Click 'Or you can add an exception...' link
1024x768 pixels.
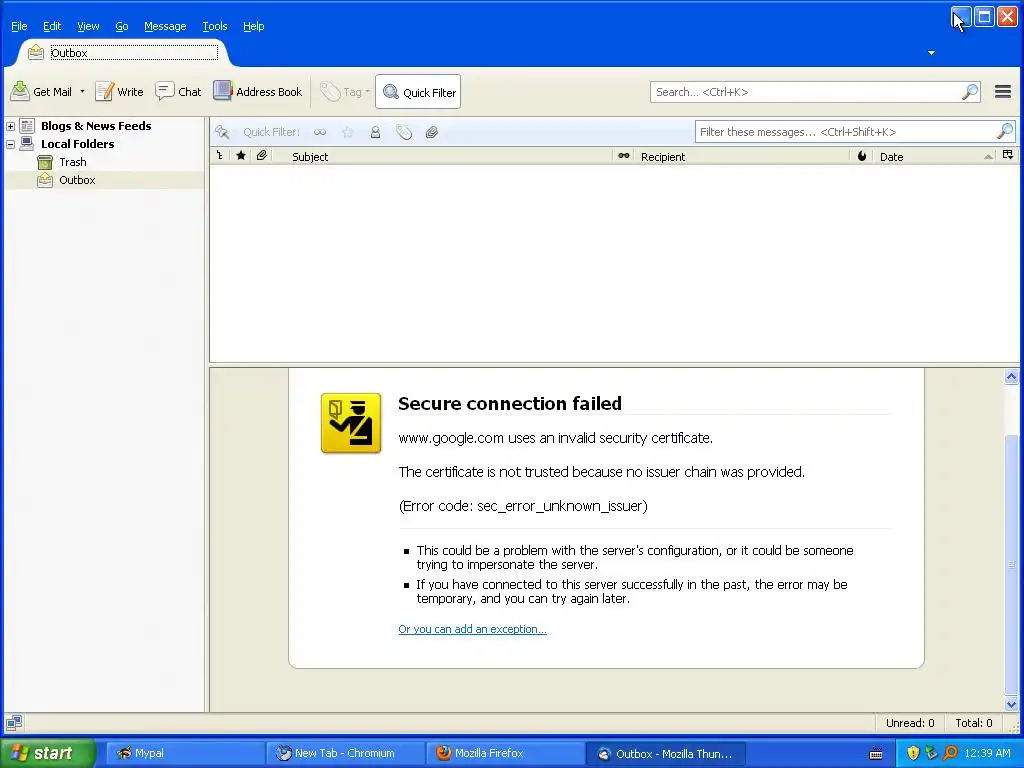point(472,629)
